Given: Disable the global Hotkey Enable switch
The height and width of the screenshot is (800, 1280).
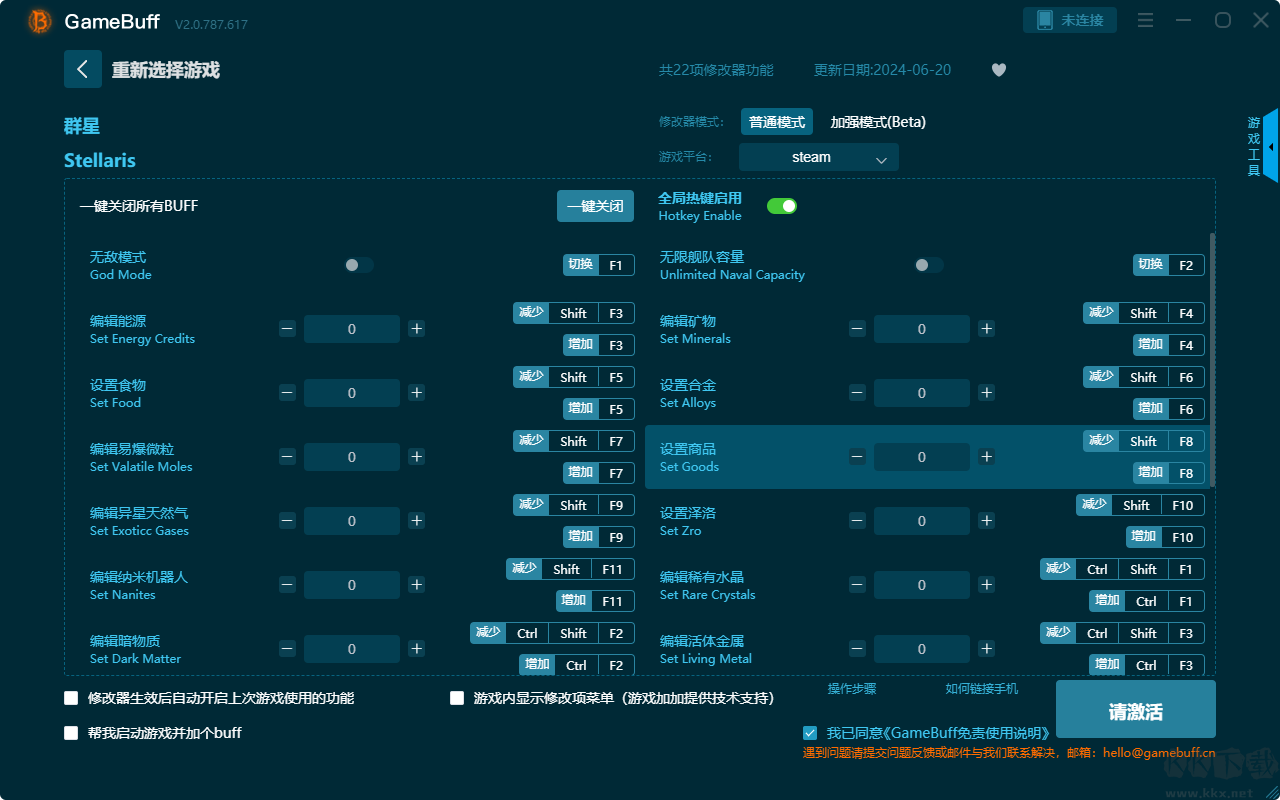Looking at the screenshot, I should coord(781,206).
